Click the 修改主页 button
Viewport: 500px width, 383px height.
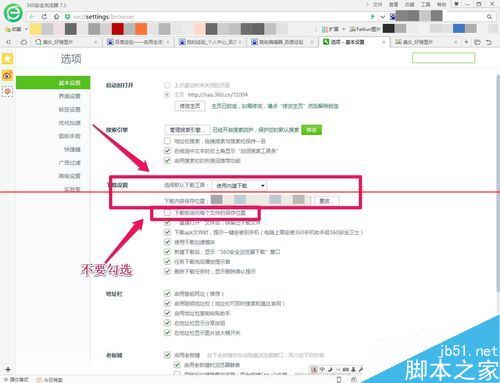(x=190, y=106)
